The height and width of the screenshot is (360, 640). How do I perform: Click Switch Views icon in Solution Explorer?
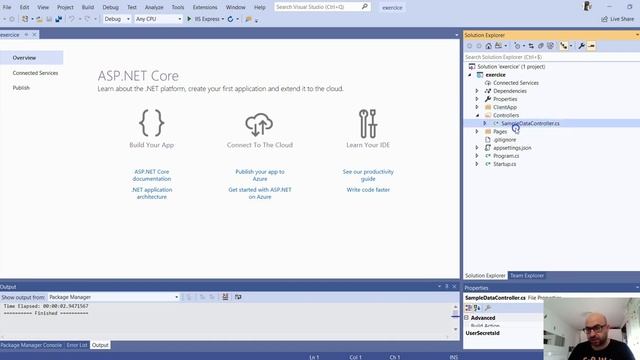(x=498, y=46)
